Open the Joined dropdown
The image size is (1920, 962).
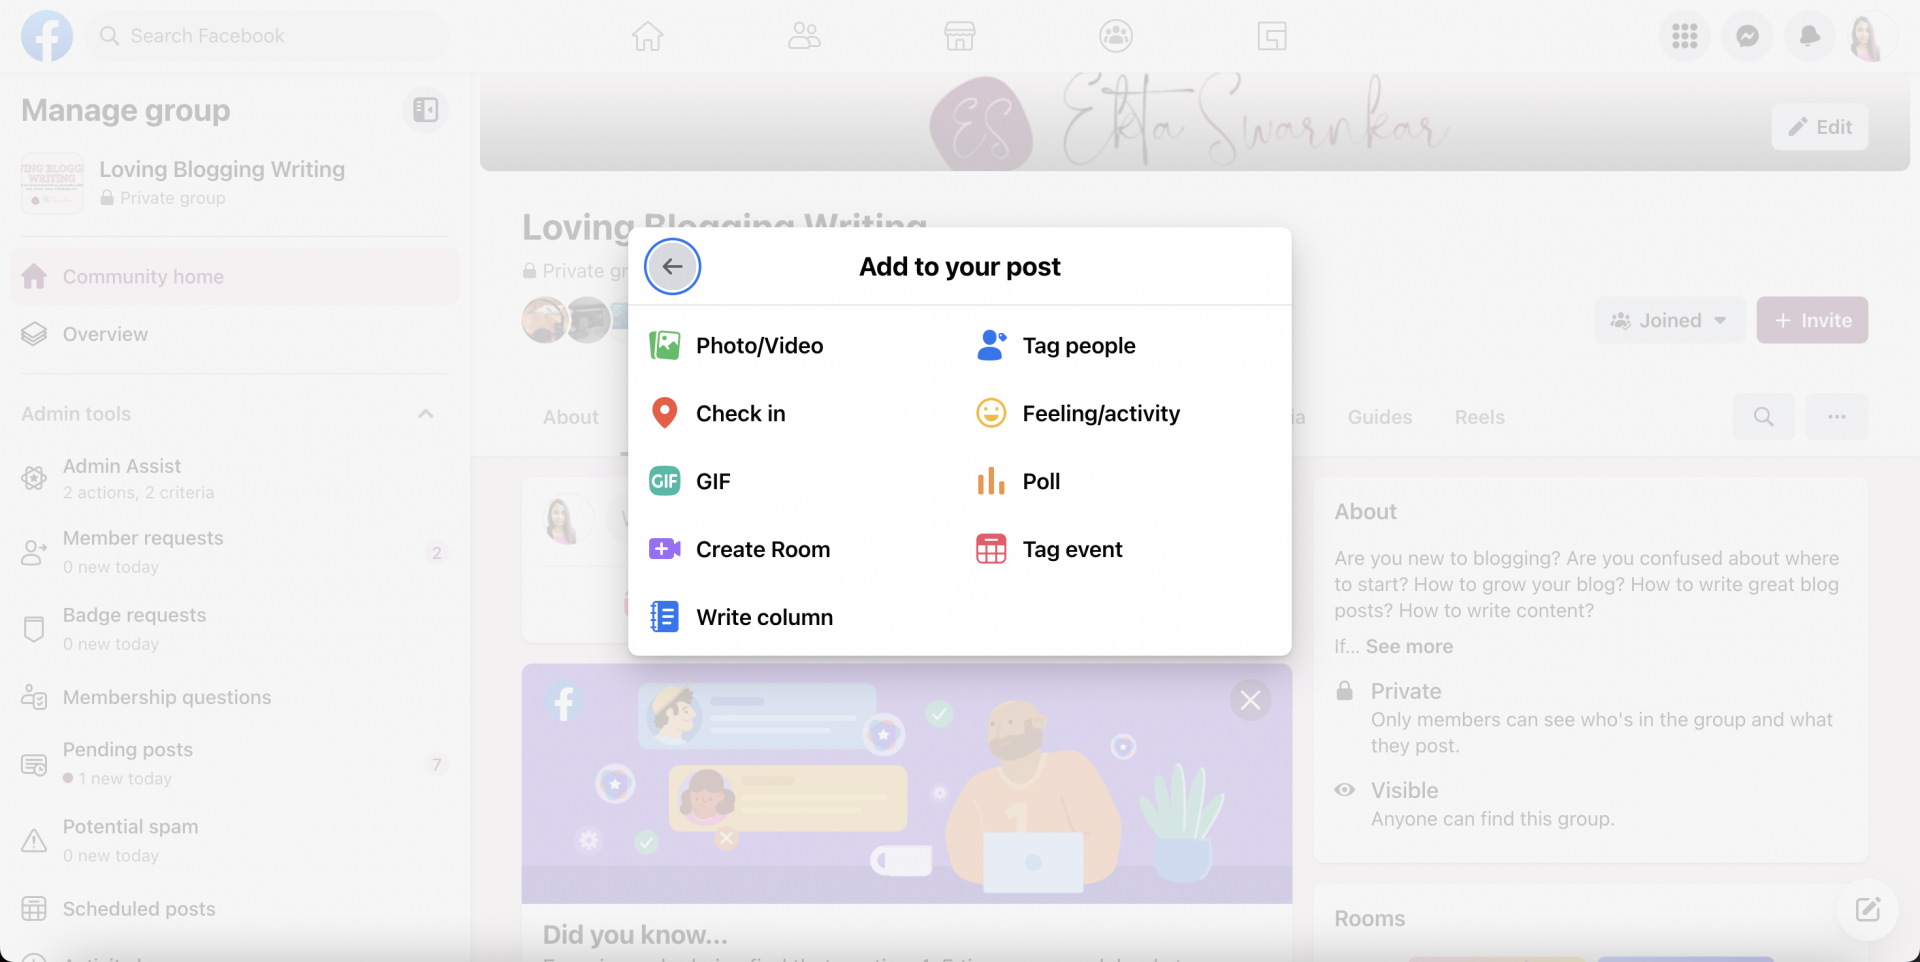coord(1668,320)
